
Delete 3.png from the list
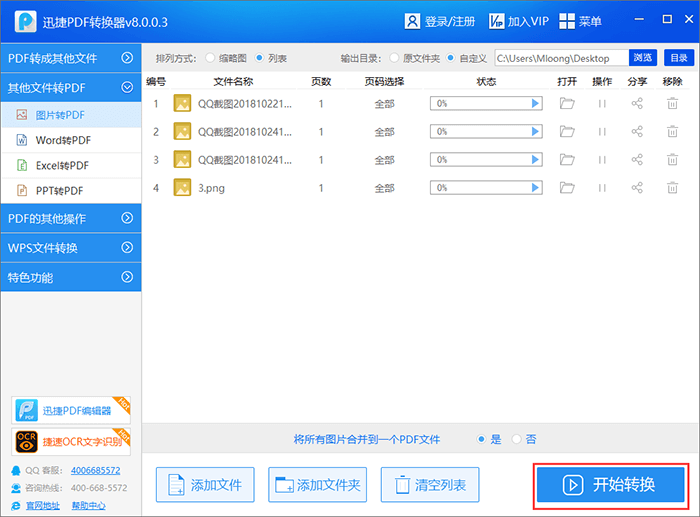tap(672, 188)
